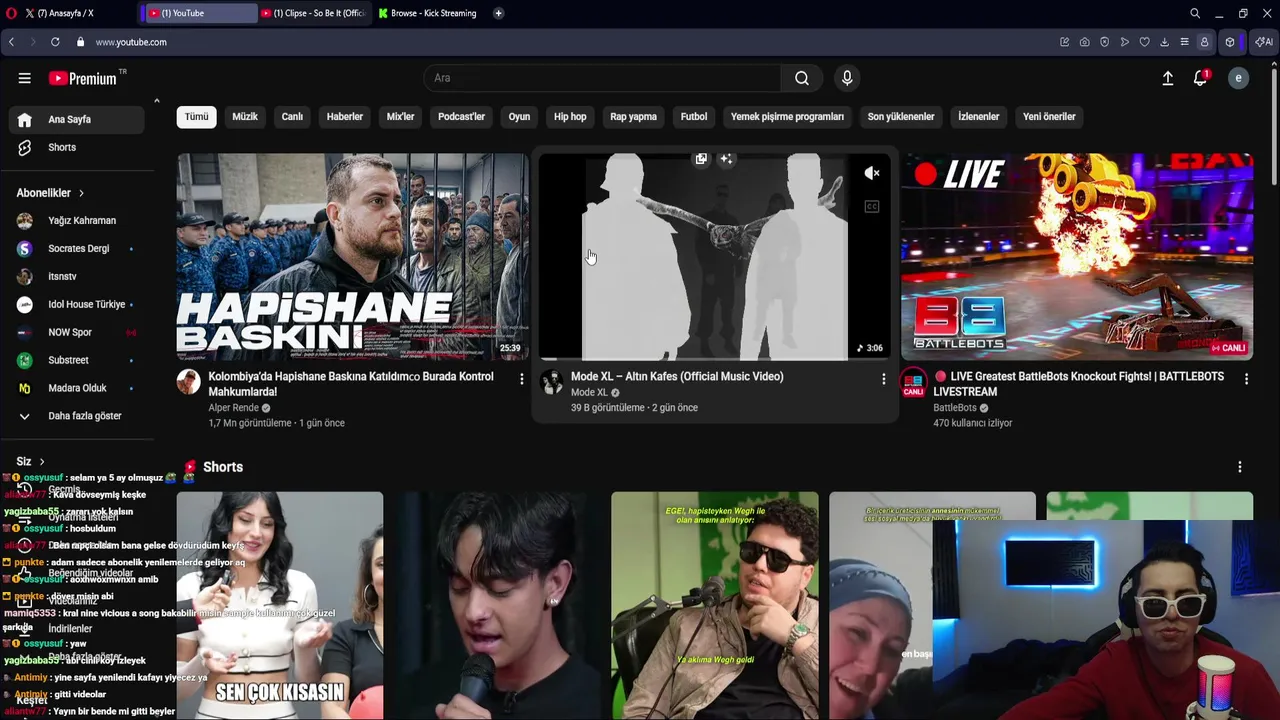1280x720 pixels.
Task: Select the Son yüklenenler chip
Action: point(901,117)
